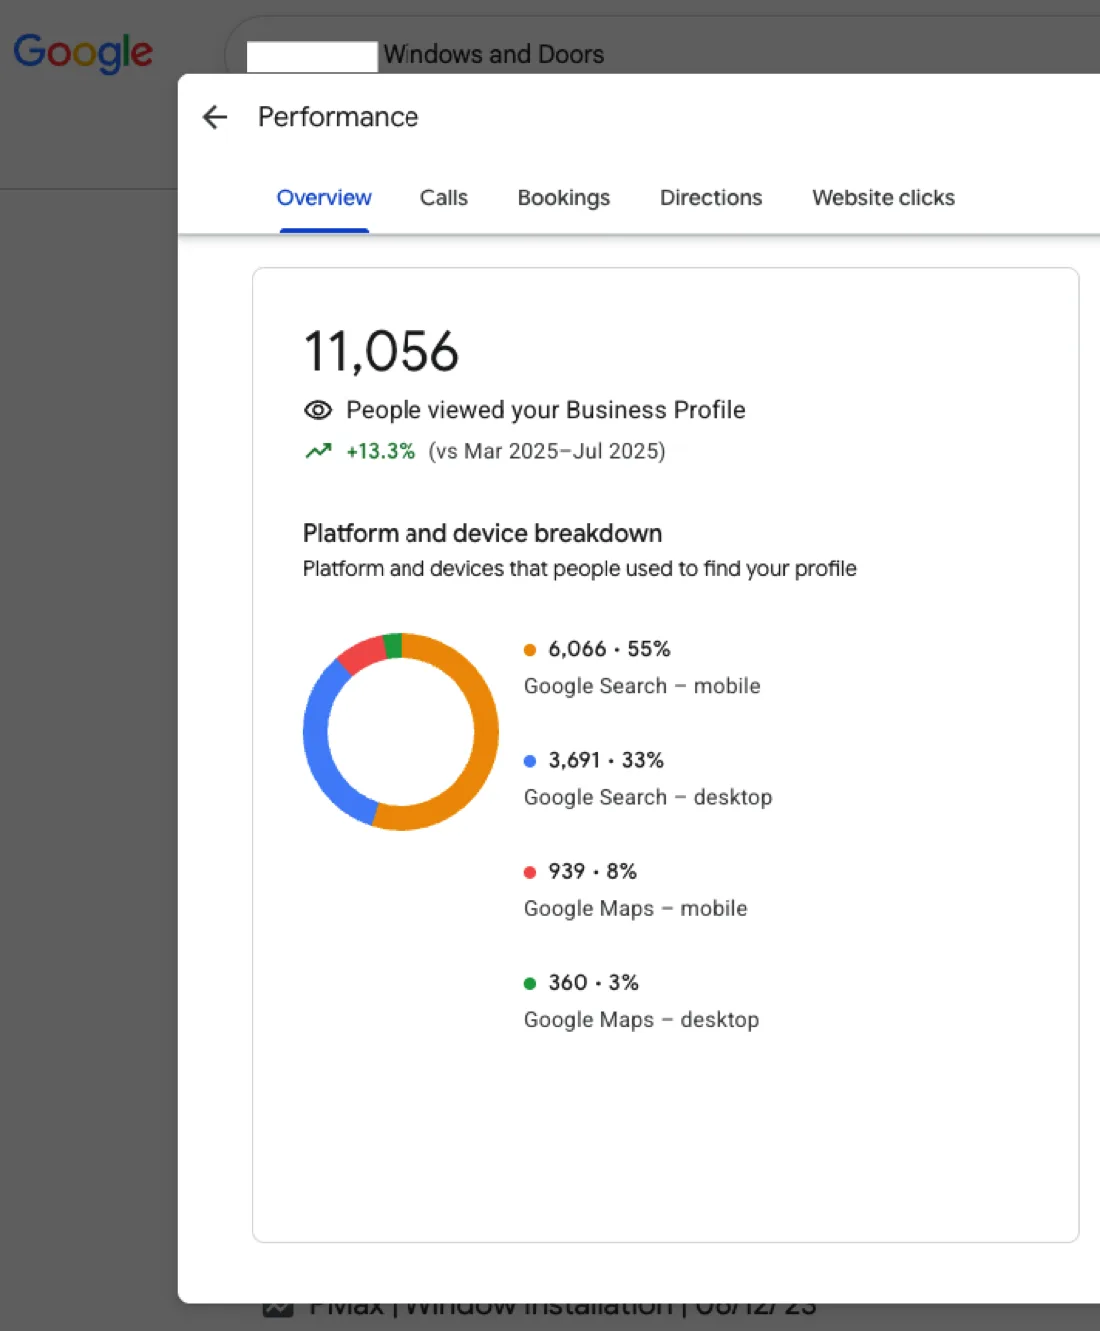Click the red legend dot for 939
The image size is (1100, 1331).
click(x=530, y=872)
